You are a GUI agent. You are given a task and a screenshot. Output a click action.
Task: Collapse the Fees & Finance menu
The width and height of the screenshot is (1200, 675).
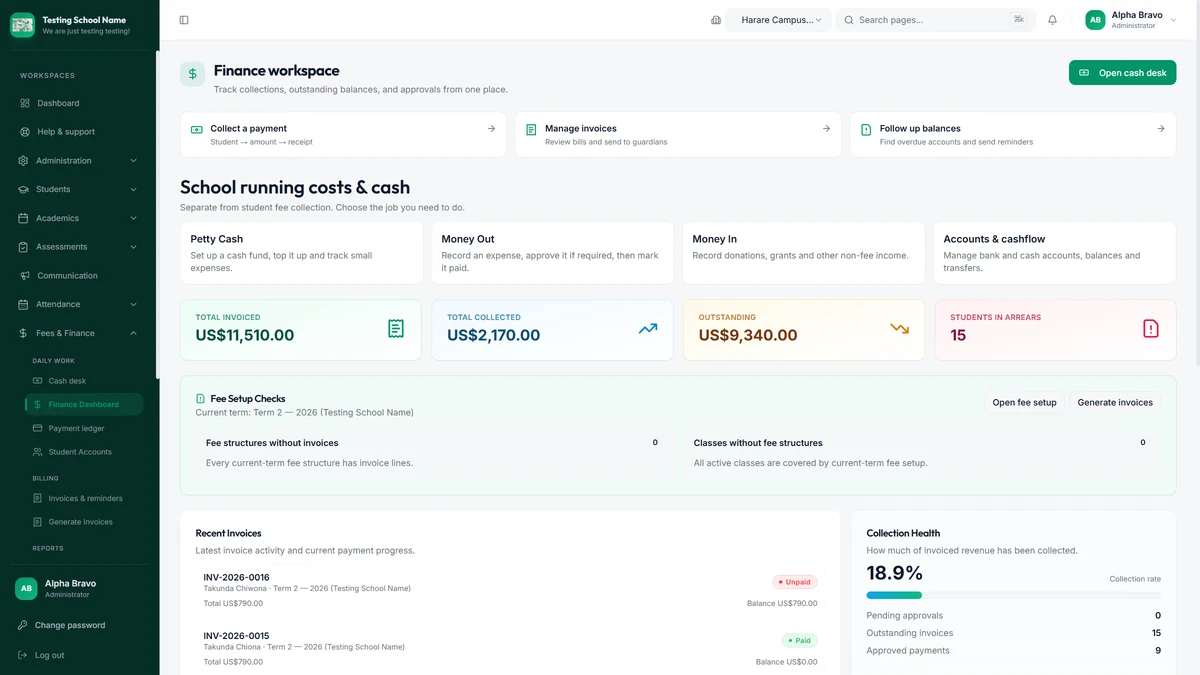[x=80, y=333]
